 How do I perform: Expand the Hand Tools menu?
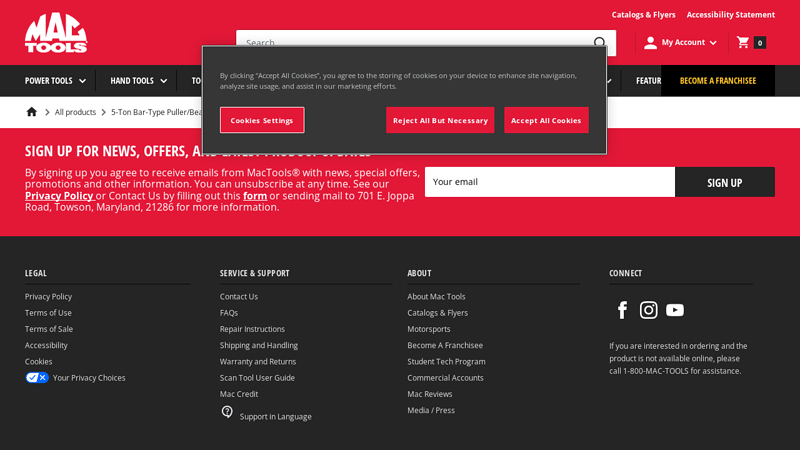click(139, 81)
